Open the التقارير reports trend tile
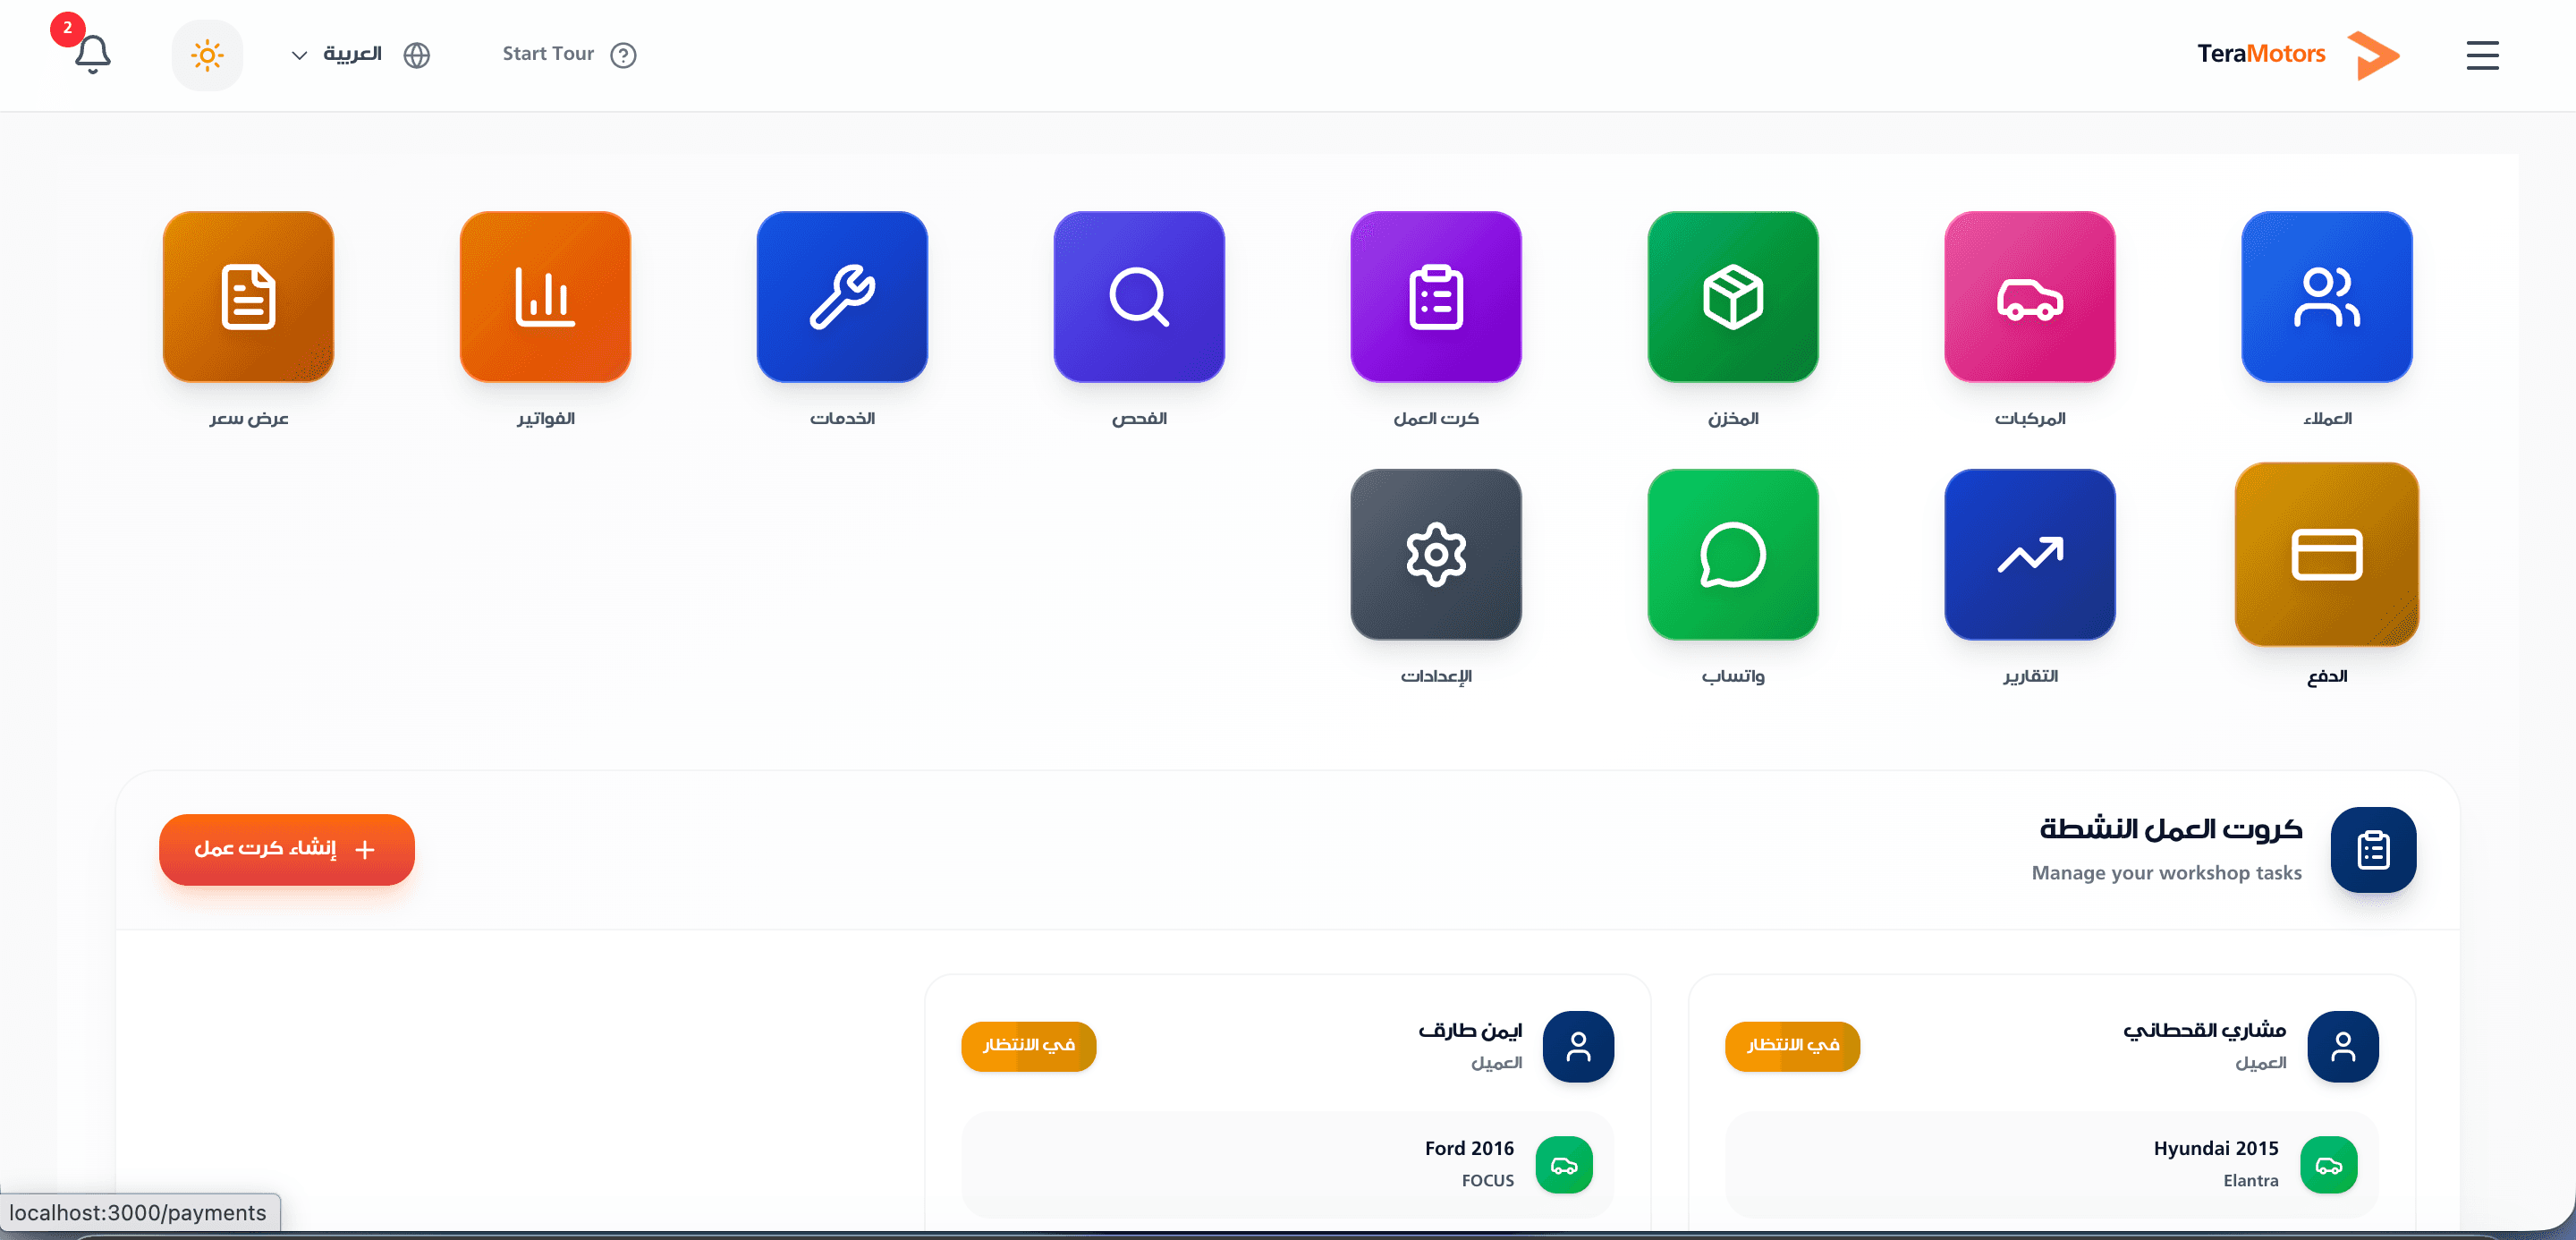 click(x=2030, y=554)
